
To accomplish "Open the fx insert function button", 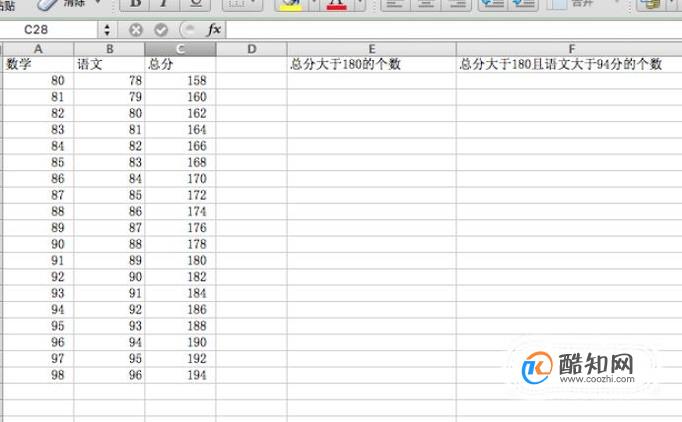I will point(214,30).
